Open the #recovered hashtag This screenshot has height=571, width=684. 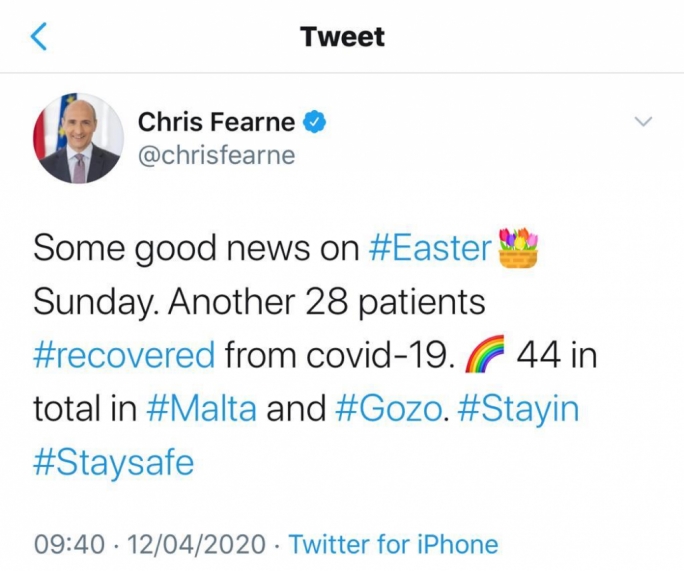point(124,355)
